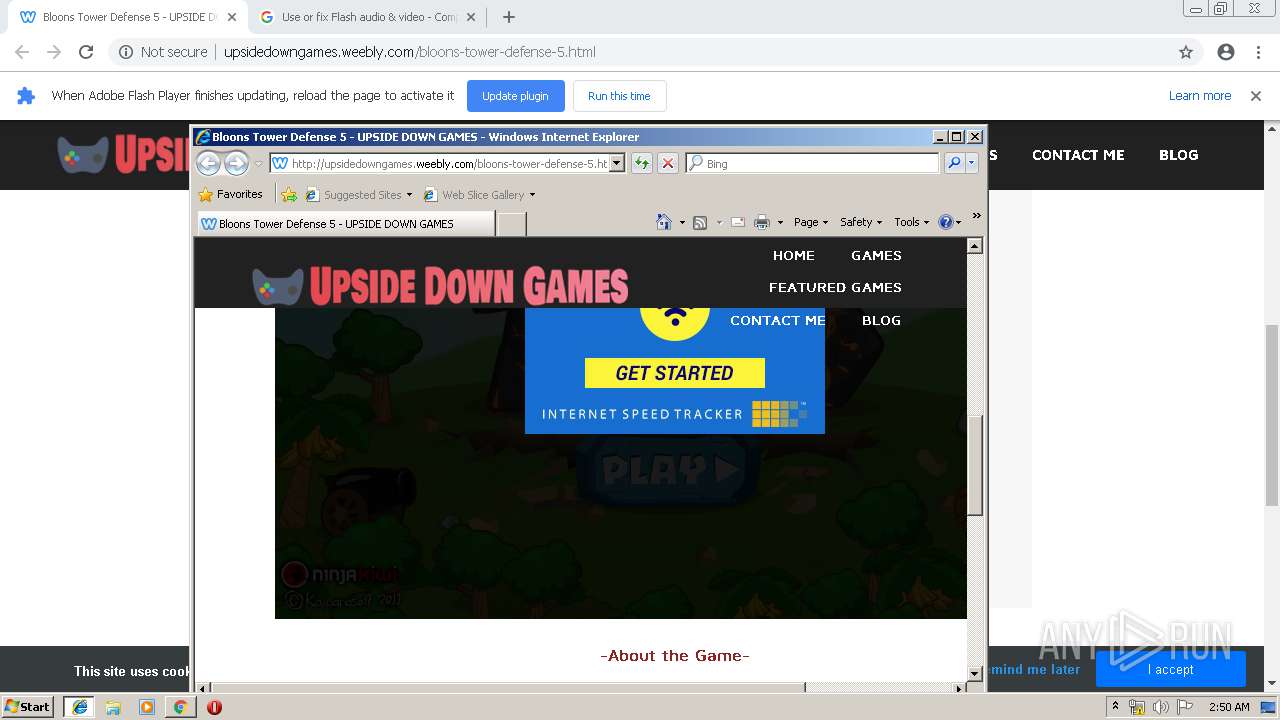Click the Chrome address bar URL
Viewport: 1280px width, 720px height.
409,52
